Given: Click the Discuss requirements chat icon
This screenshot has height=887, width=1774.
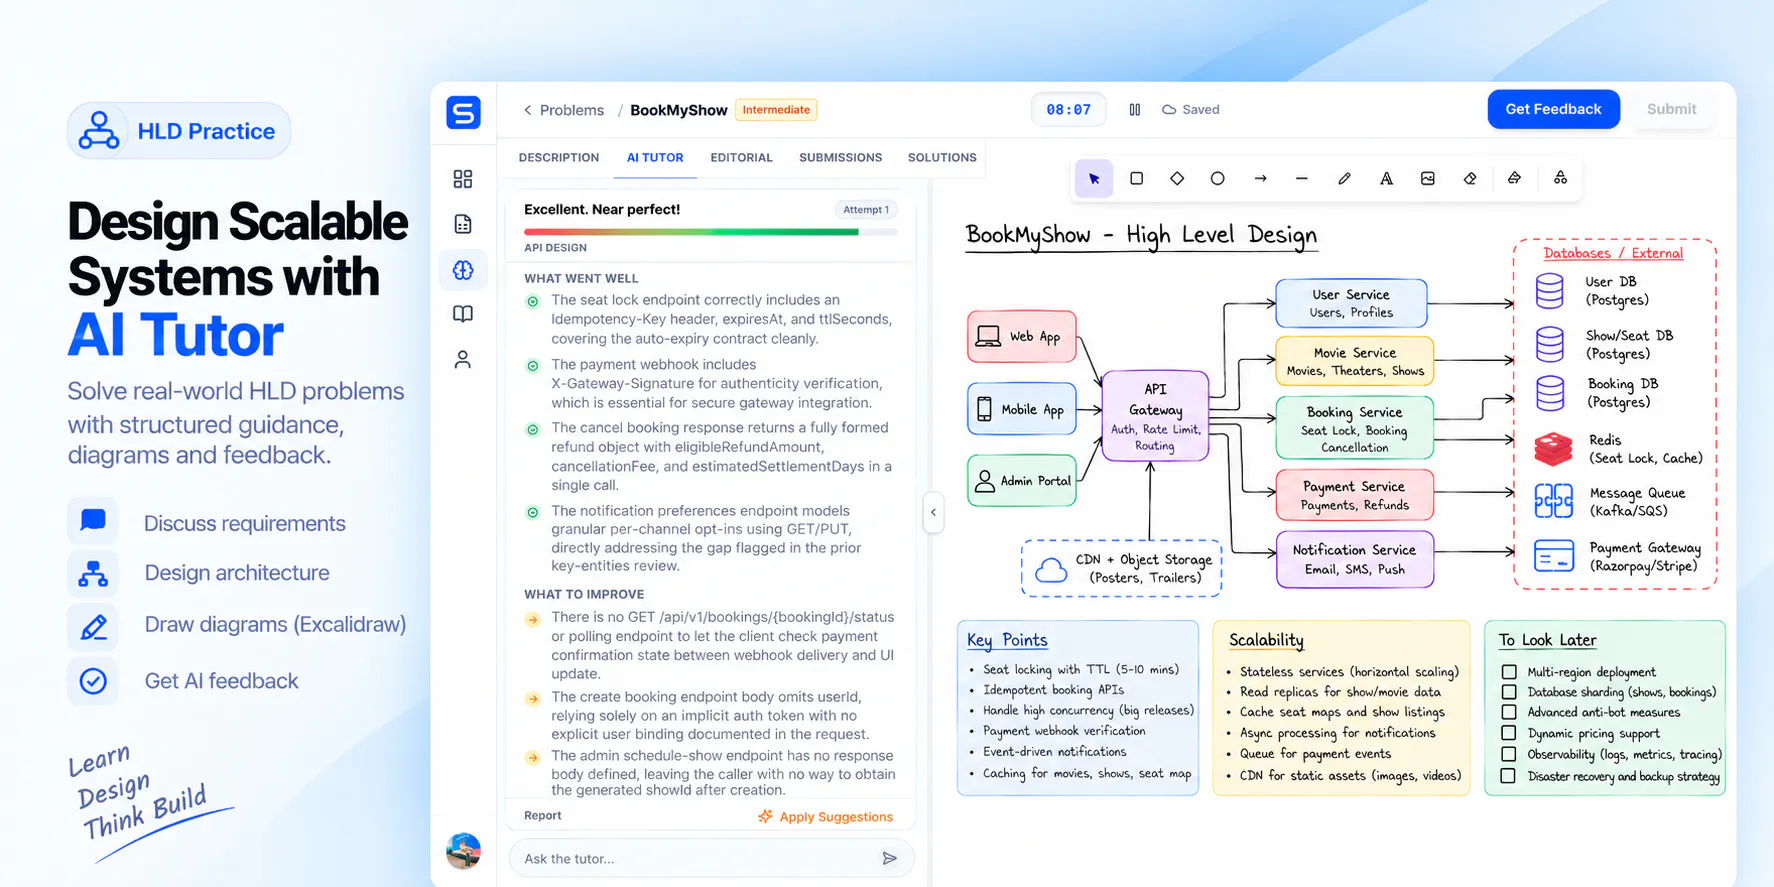Looking at the screenshot, I should 93,521.
